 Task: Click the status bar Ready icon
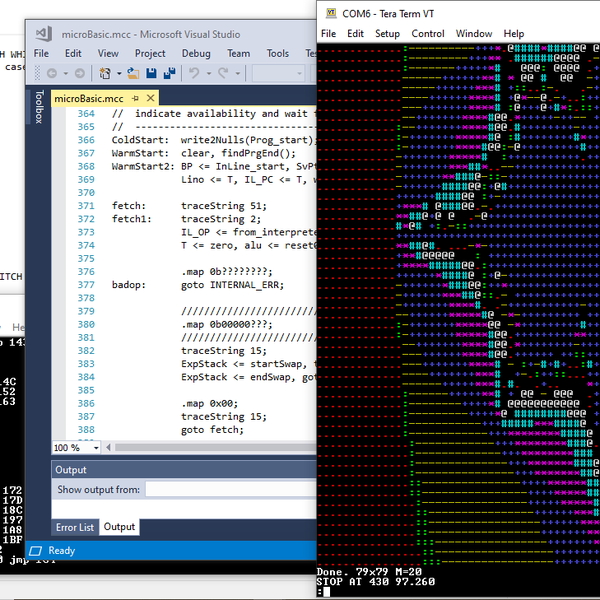tap(36, 551)
